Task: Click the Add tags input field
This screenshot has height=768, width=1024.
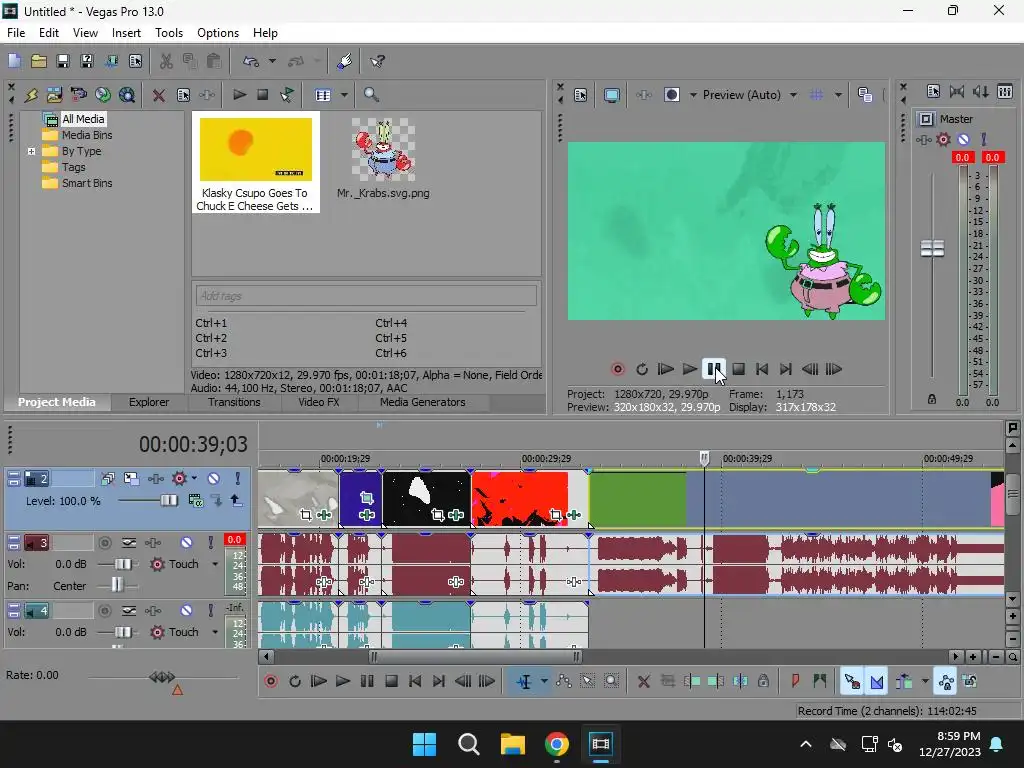Action: click(366, 296)
